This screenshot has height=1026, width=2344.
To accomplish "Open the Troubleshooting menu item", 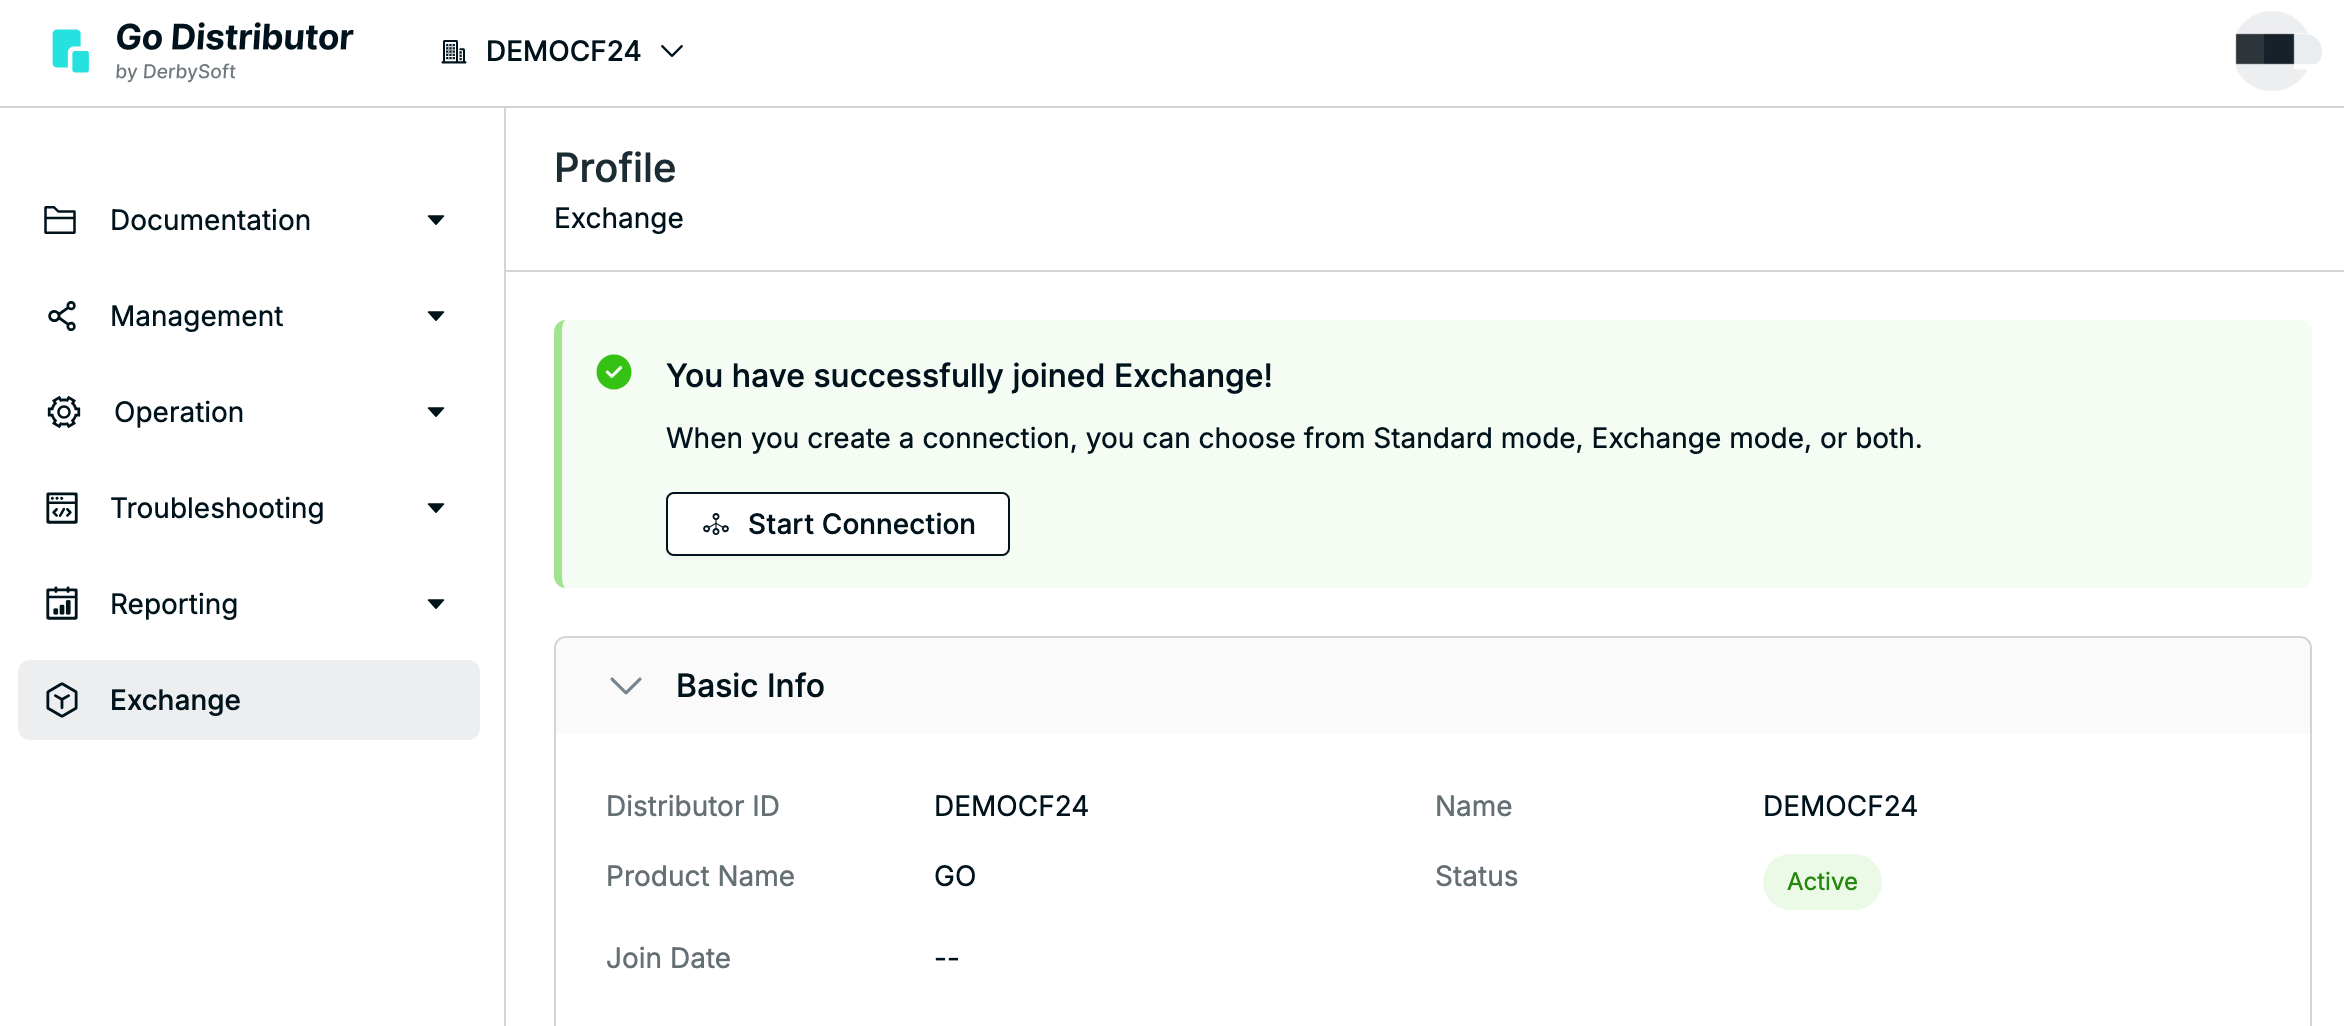I will (248, 508).
